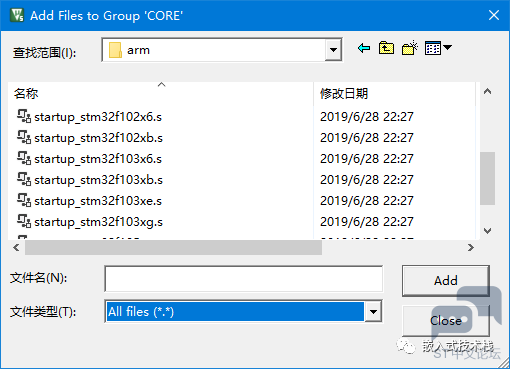510x369 pixels.
Task: Focus the 文件名 file name input field
Action: tap(244, 279)
